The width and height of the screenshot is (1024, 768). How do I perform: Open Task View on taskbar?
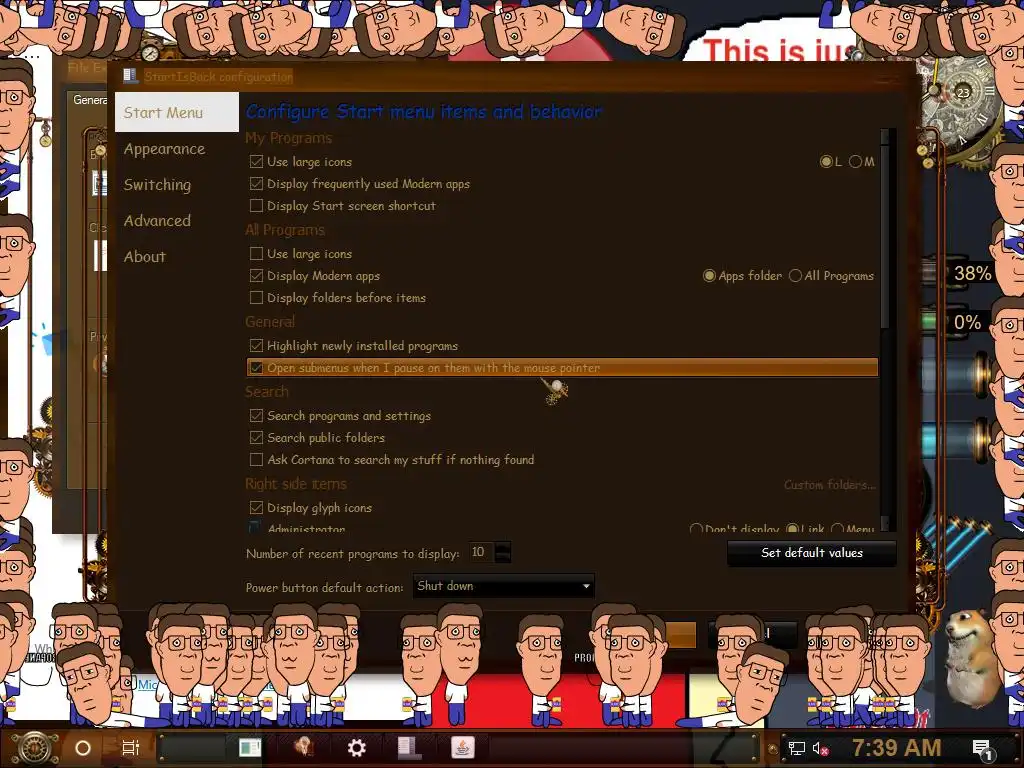tap(131, 748)
